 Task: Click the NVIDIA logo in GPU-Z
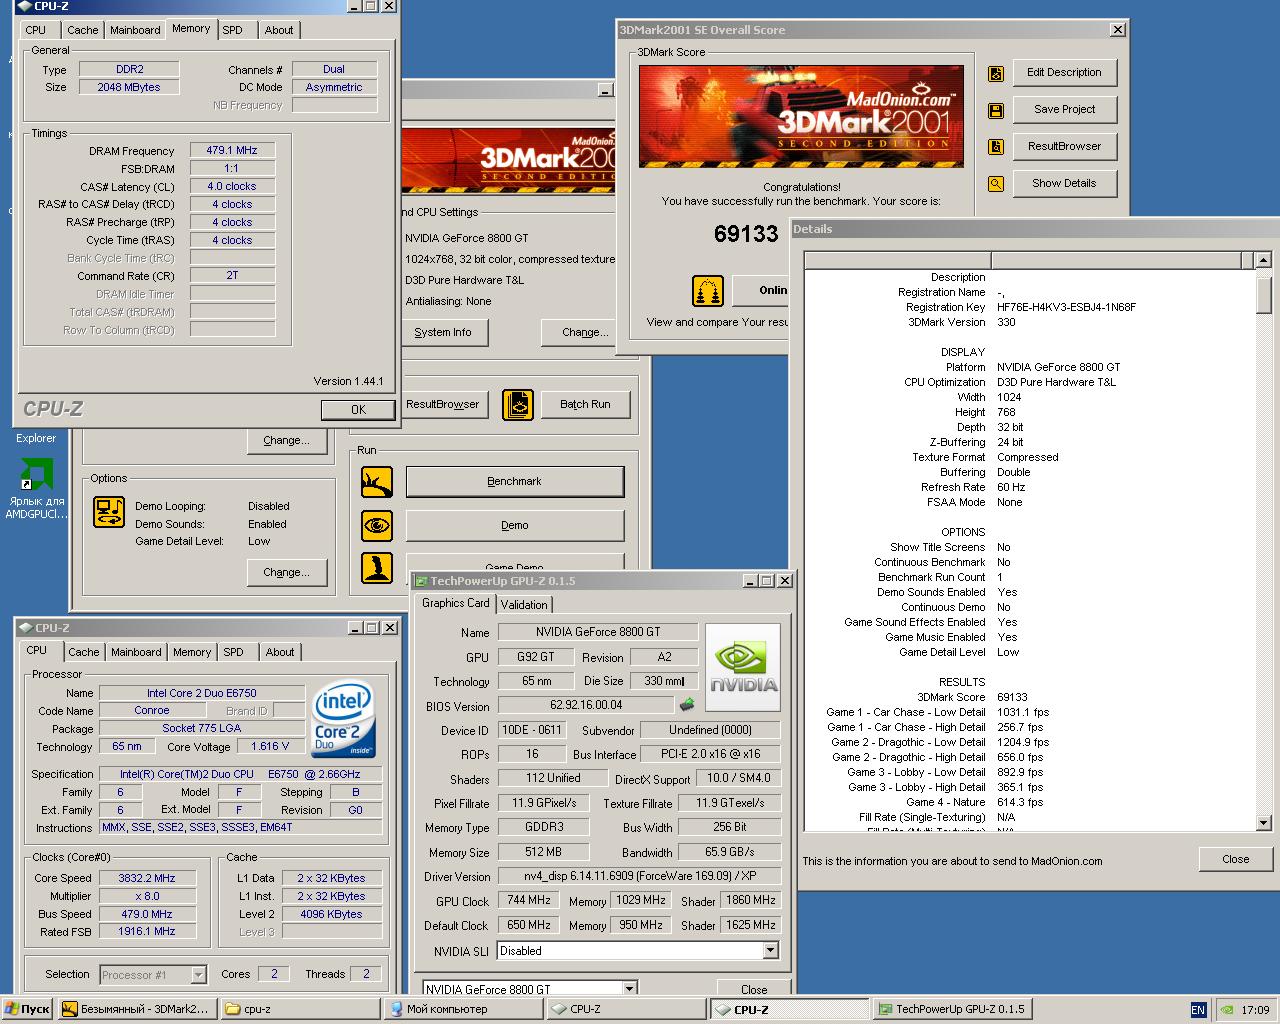point(743,668)
